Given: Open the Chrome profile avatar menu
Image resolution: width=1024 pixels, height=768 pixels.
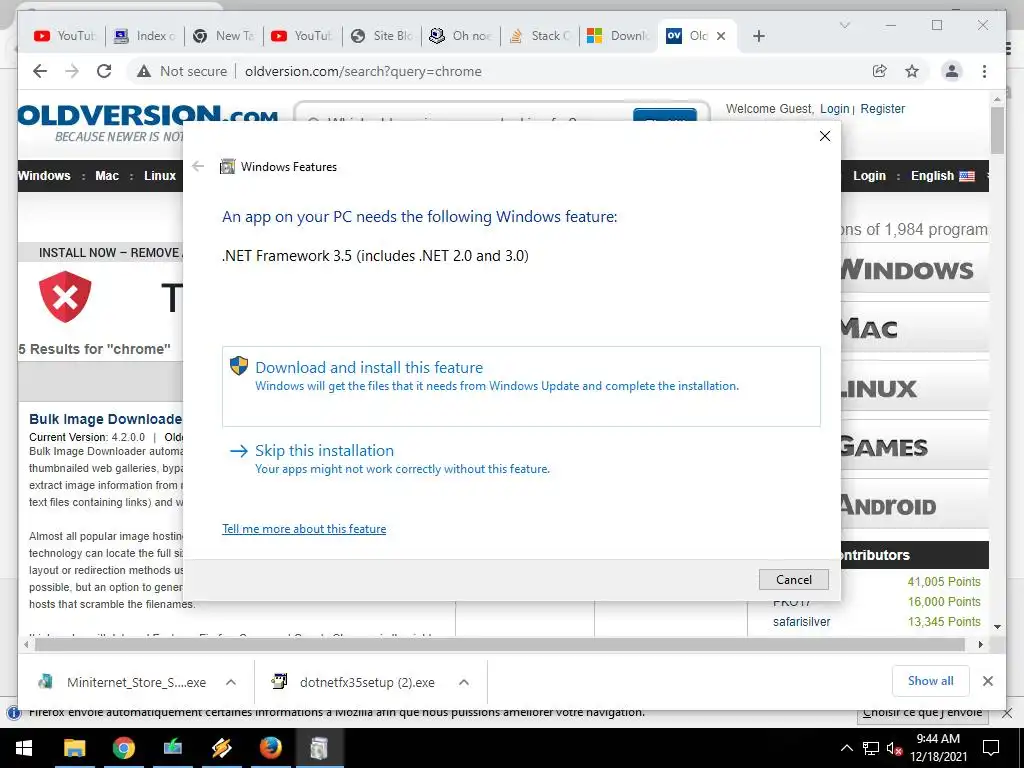Looking at the screenshot, I should [x=952, y=71].
